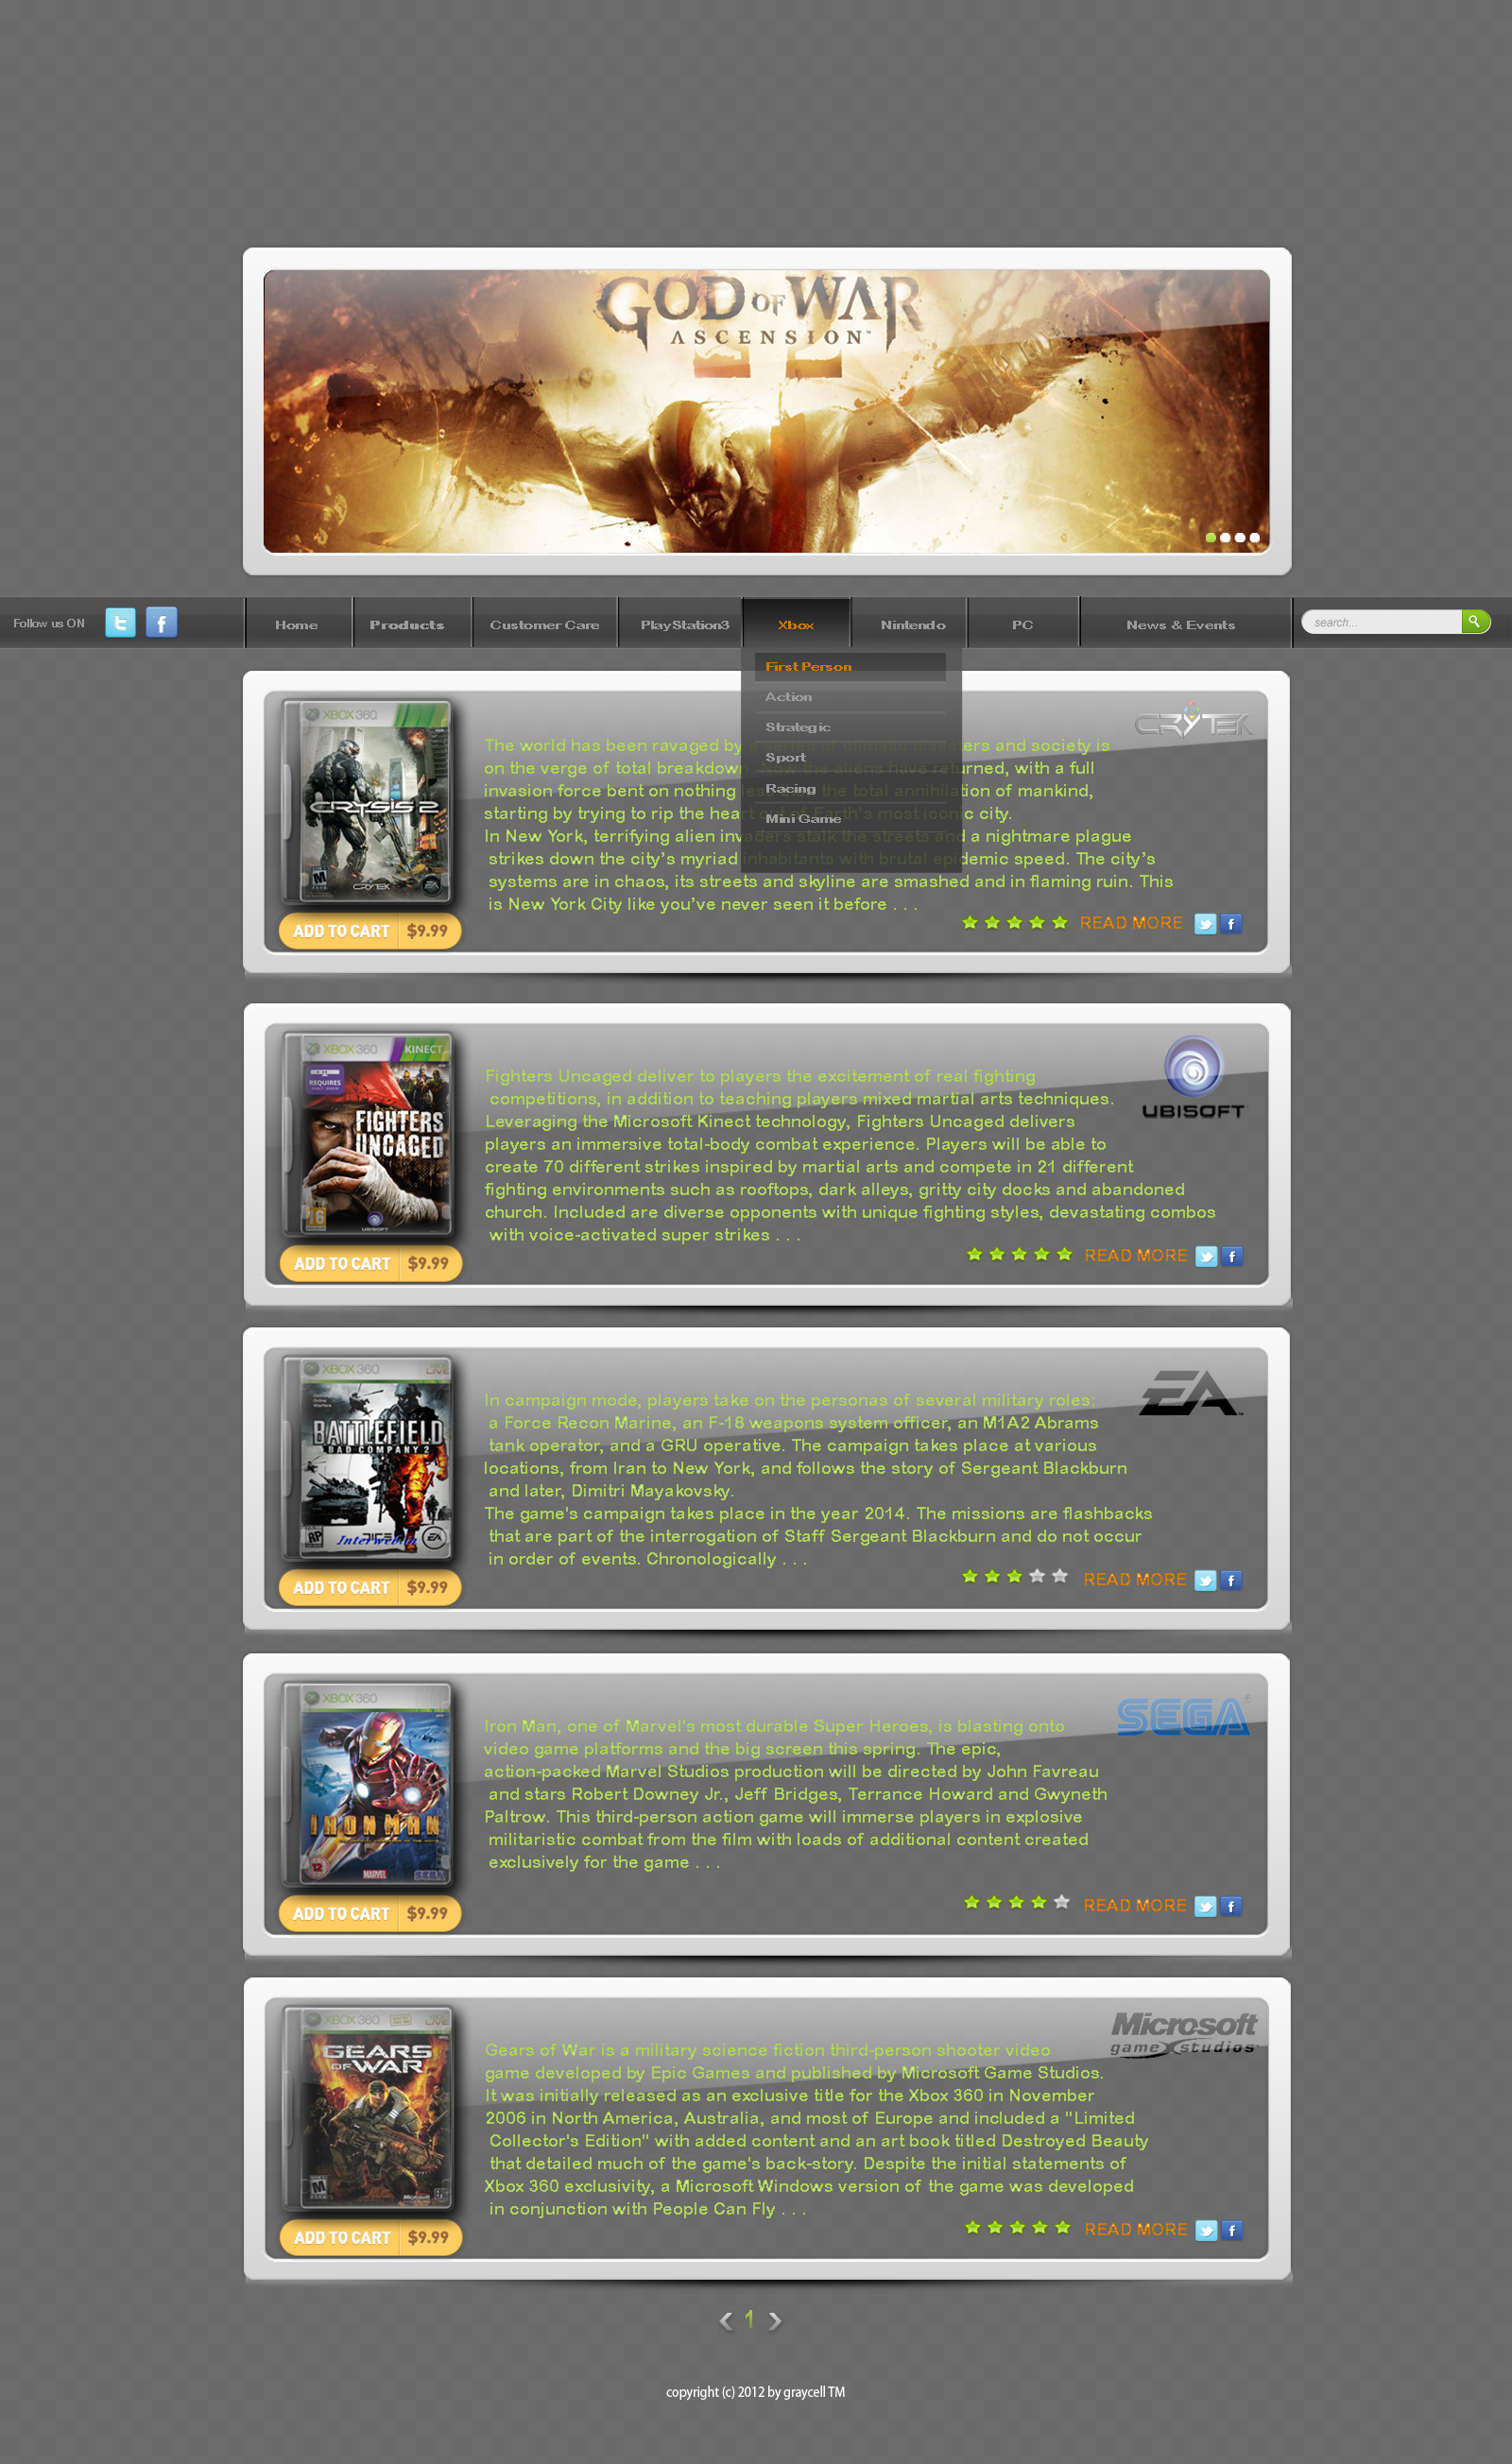Open PC in navigation bar

click(x=1022, y=625)
